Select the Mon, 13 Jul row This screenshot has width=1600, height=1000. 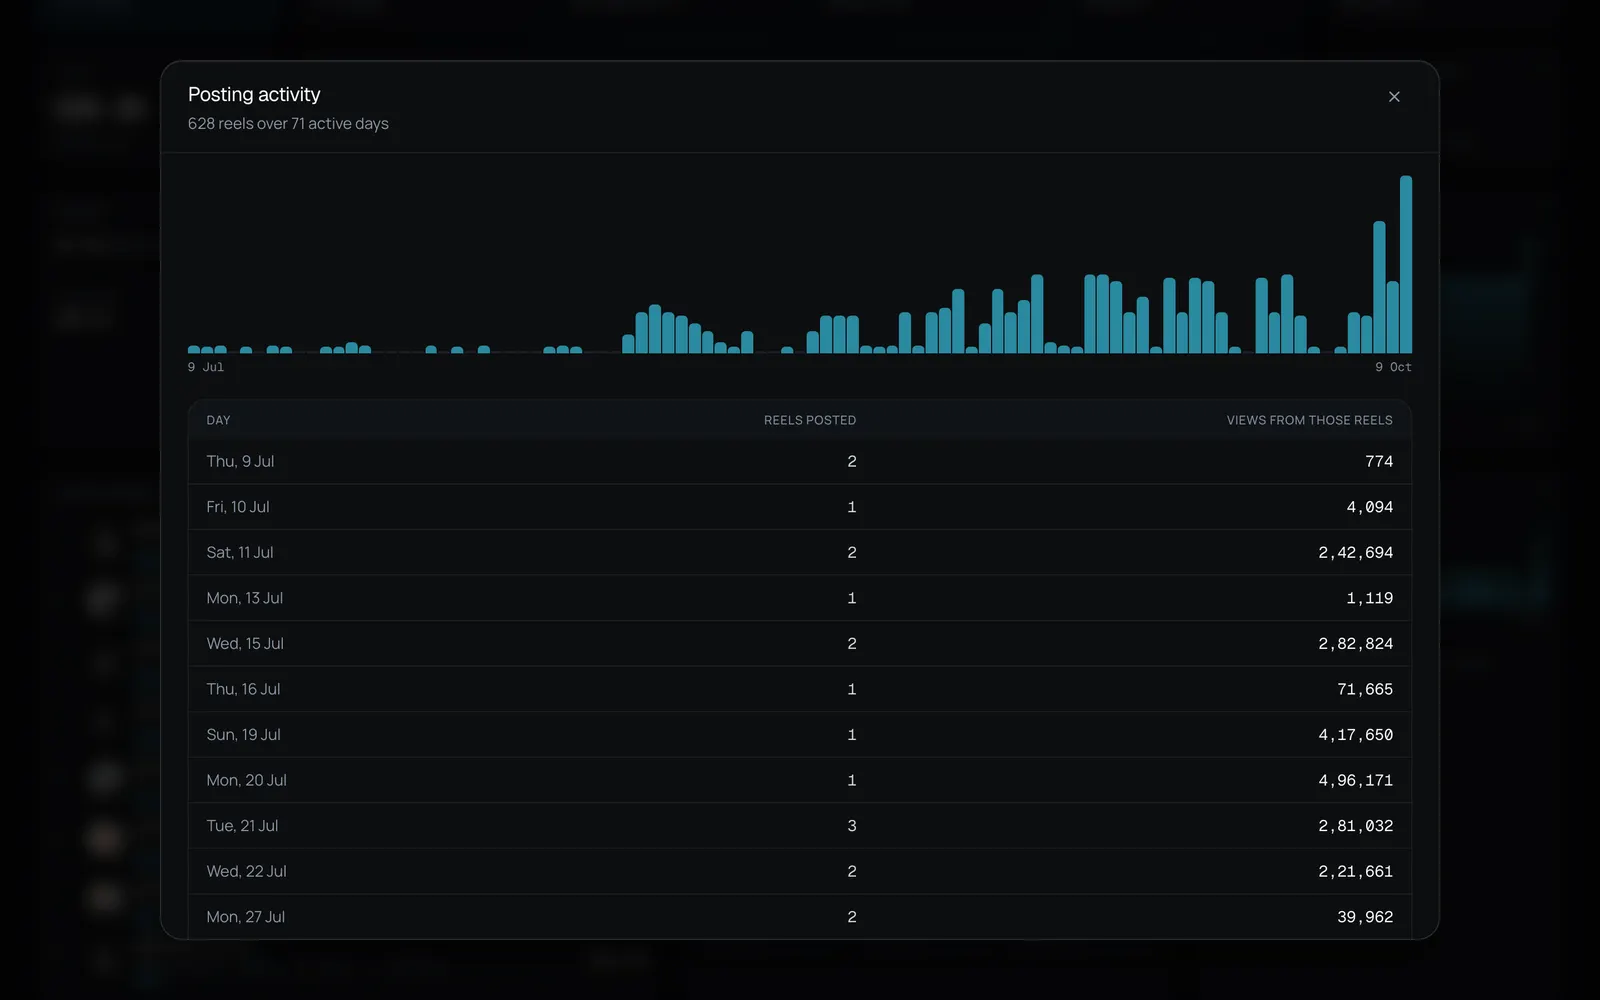800,598
